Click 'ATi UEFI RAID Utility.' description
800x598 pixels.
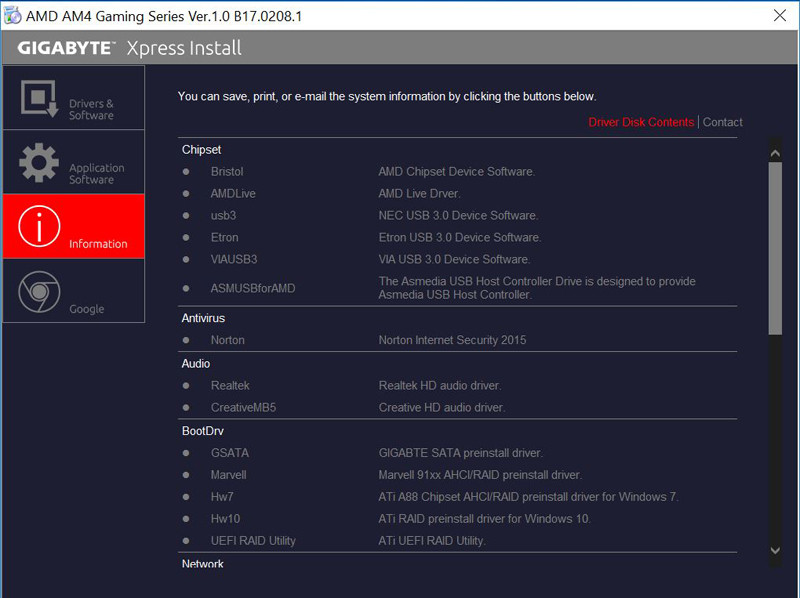pos(432,541)
